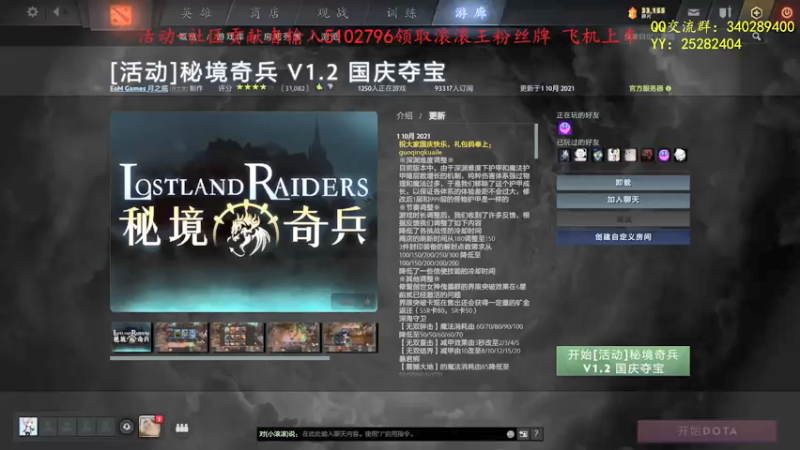The width and height of the screenshot is (800, 450).
Task: Click the red power quit icon
Action: tap(786, 12)
